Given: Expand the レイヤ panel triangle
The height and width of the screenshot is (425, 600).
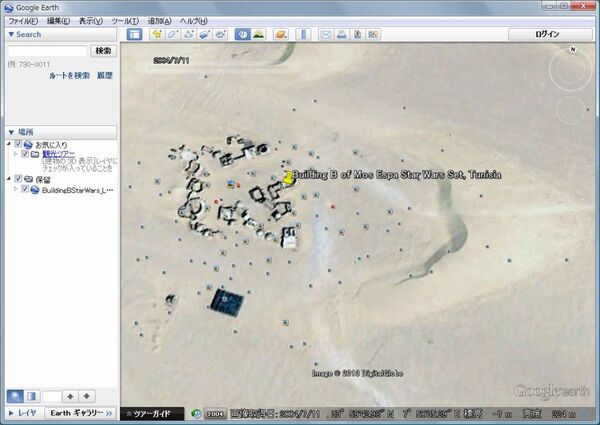Looking at the screenshot, I should (x=11, y=413).
